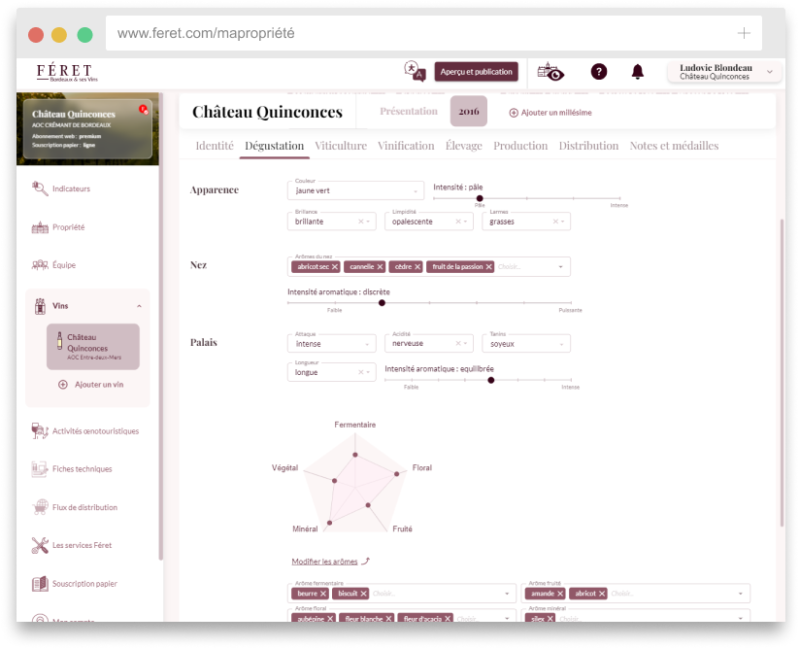Open the Tanins dropdown showing 'soyeux'
The width and height of the screenshot is (800, 649).
[x=526, y=344]
